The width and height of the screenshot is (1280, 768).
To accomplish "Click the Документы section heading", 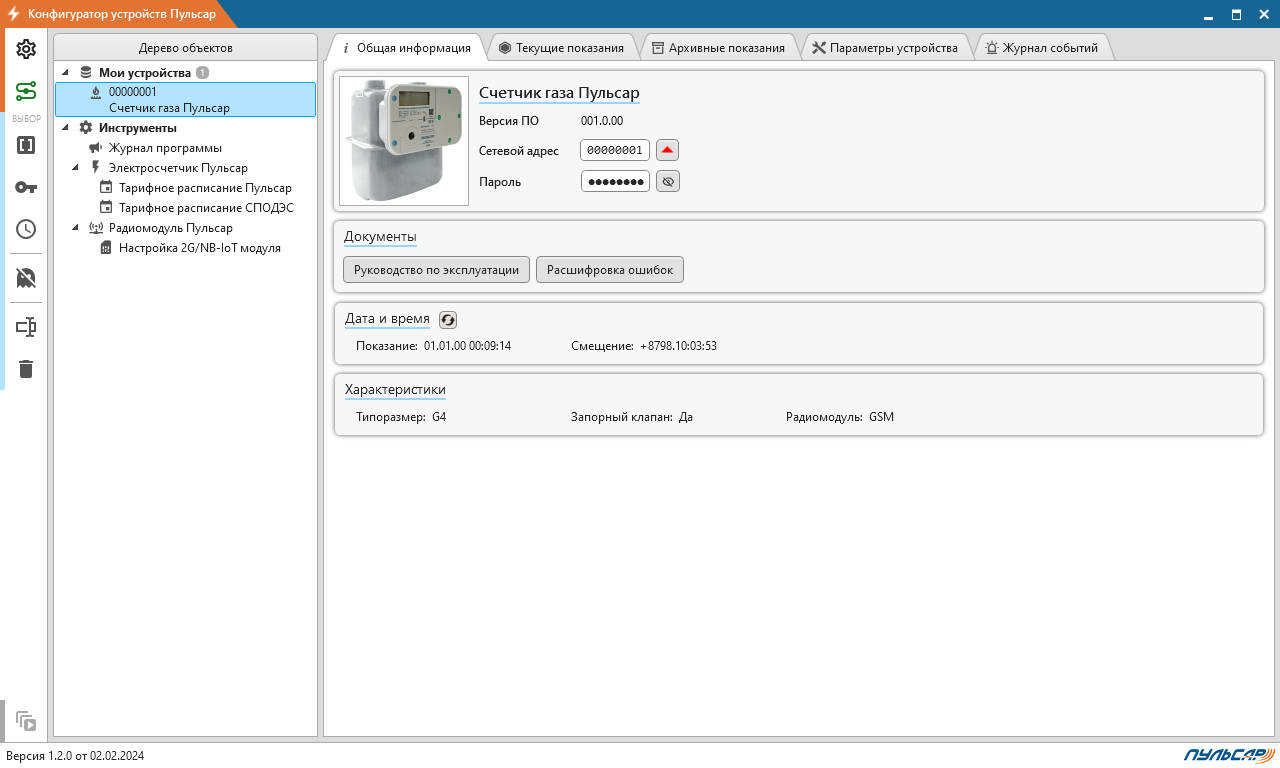I will coord(380,237).
